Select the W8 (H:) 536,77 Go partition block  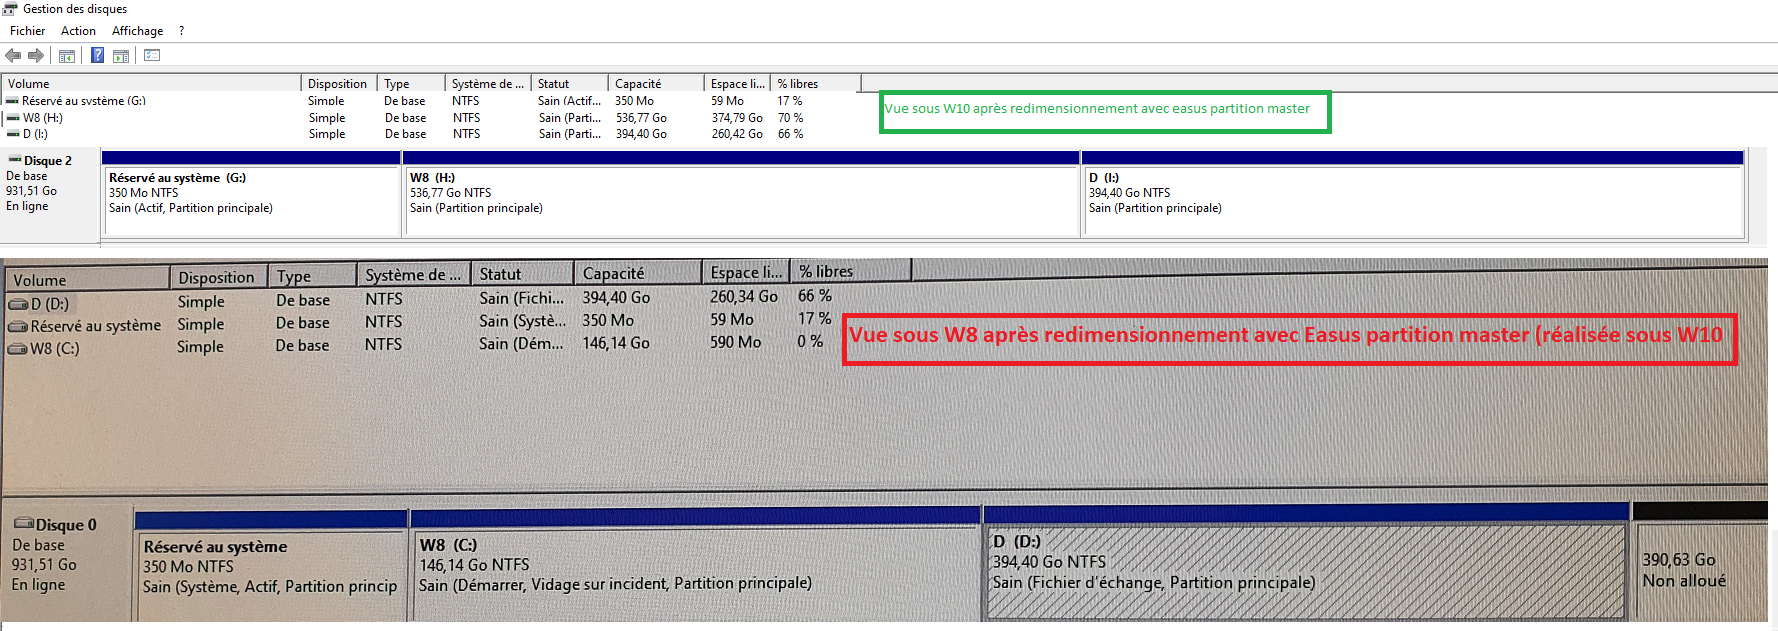pyautogui.click(x=741, y=194)
